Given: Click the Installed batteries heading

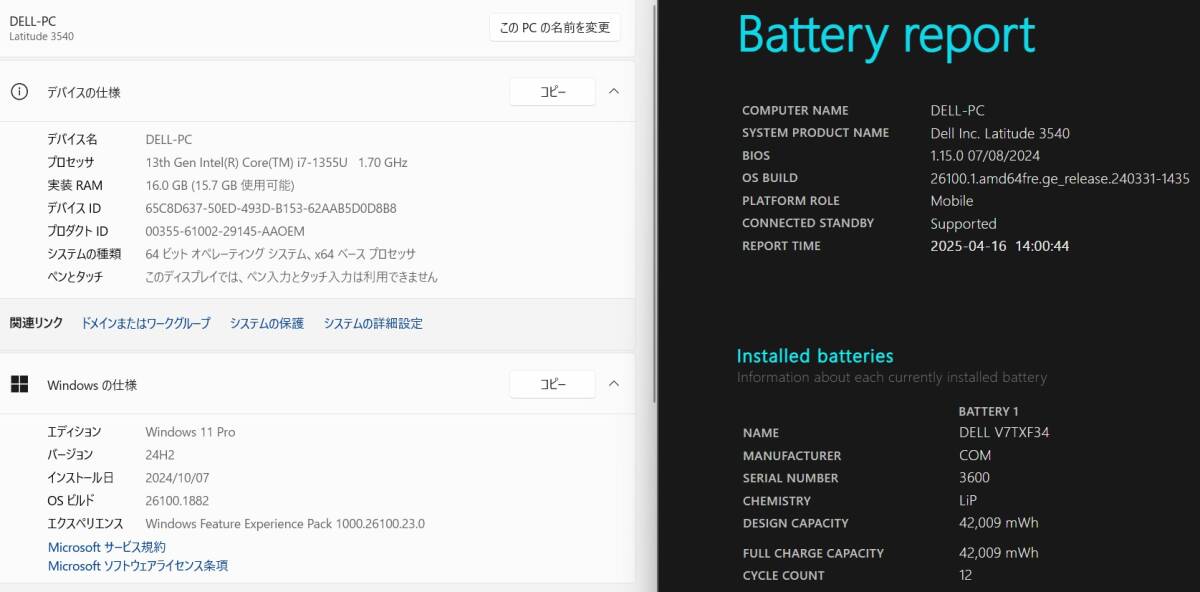Looking at the screenshot, I should tap(815, 356).
